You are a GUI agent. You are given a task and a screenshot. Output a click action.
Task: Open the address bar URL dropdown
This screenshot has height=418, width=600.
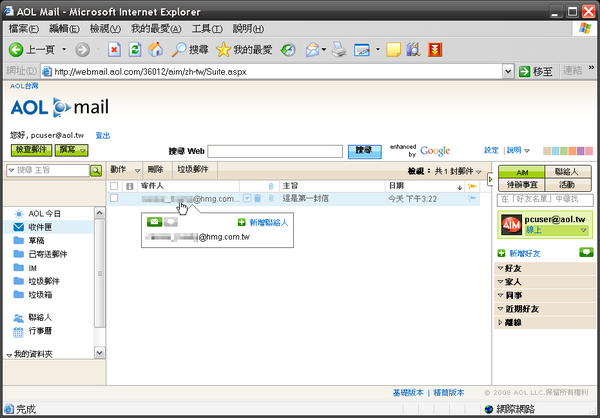point(508,71)
